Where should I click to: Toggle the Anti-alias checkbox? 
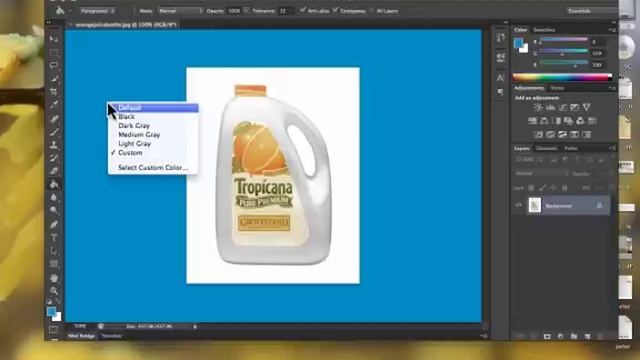[x=303, y=10]
